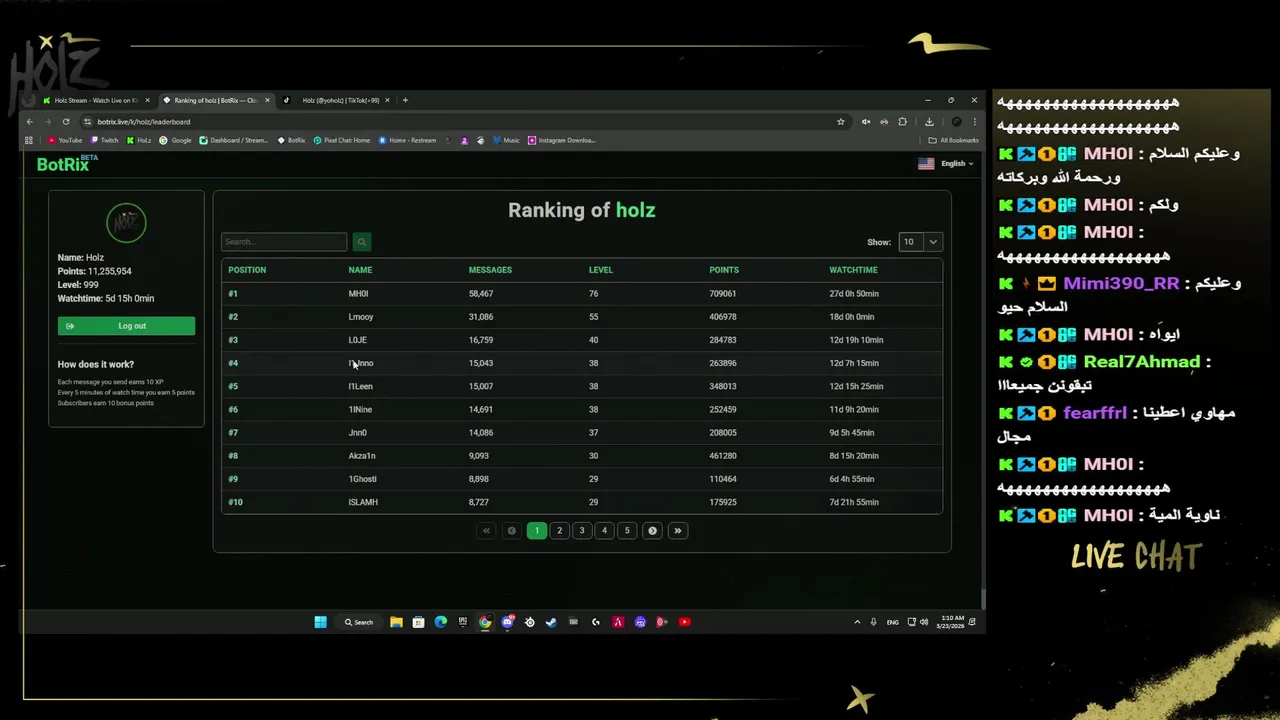Click 1Ghosti name in rank 9 row
The image size is (1280, 720).
[x=362, y=479]
